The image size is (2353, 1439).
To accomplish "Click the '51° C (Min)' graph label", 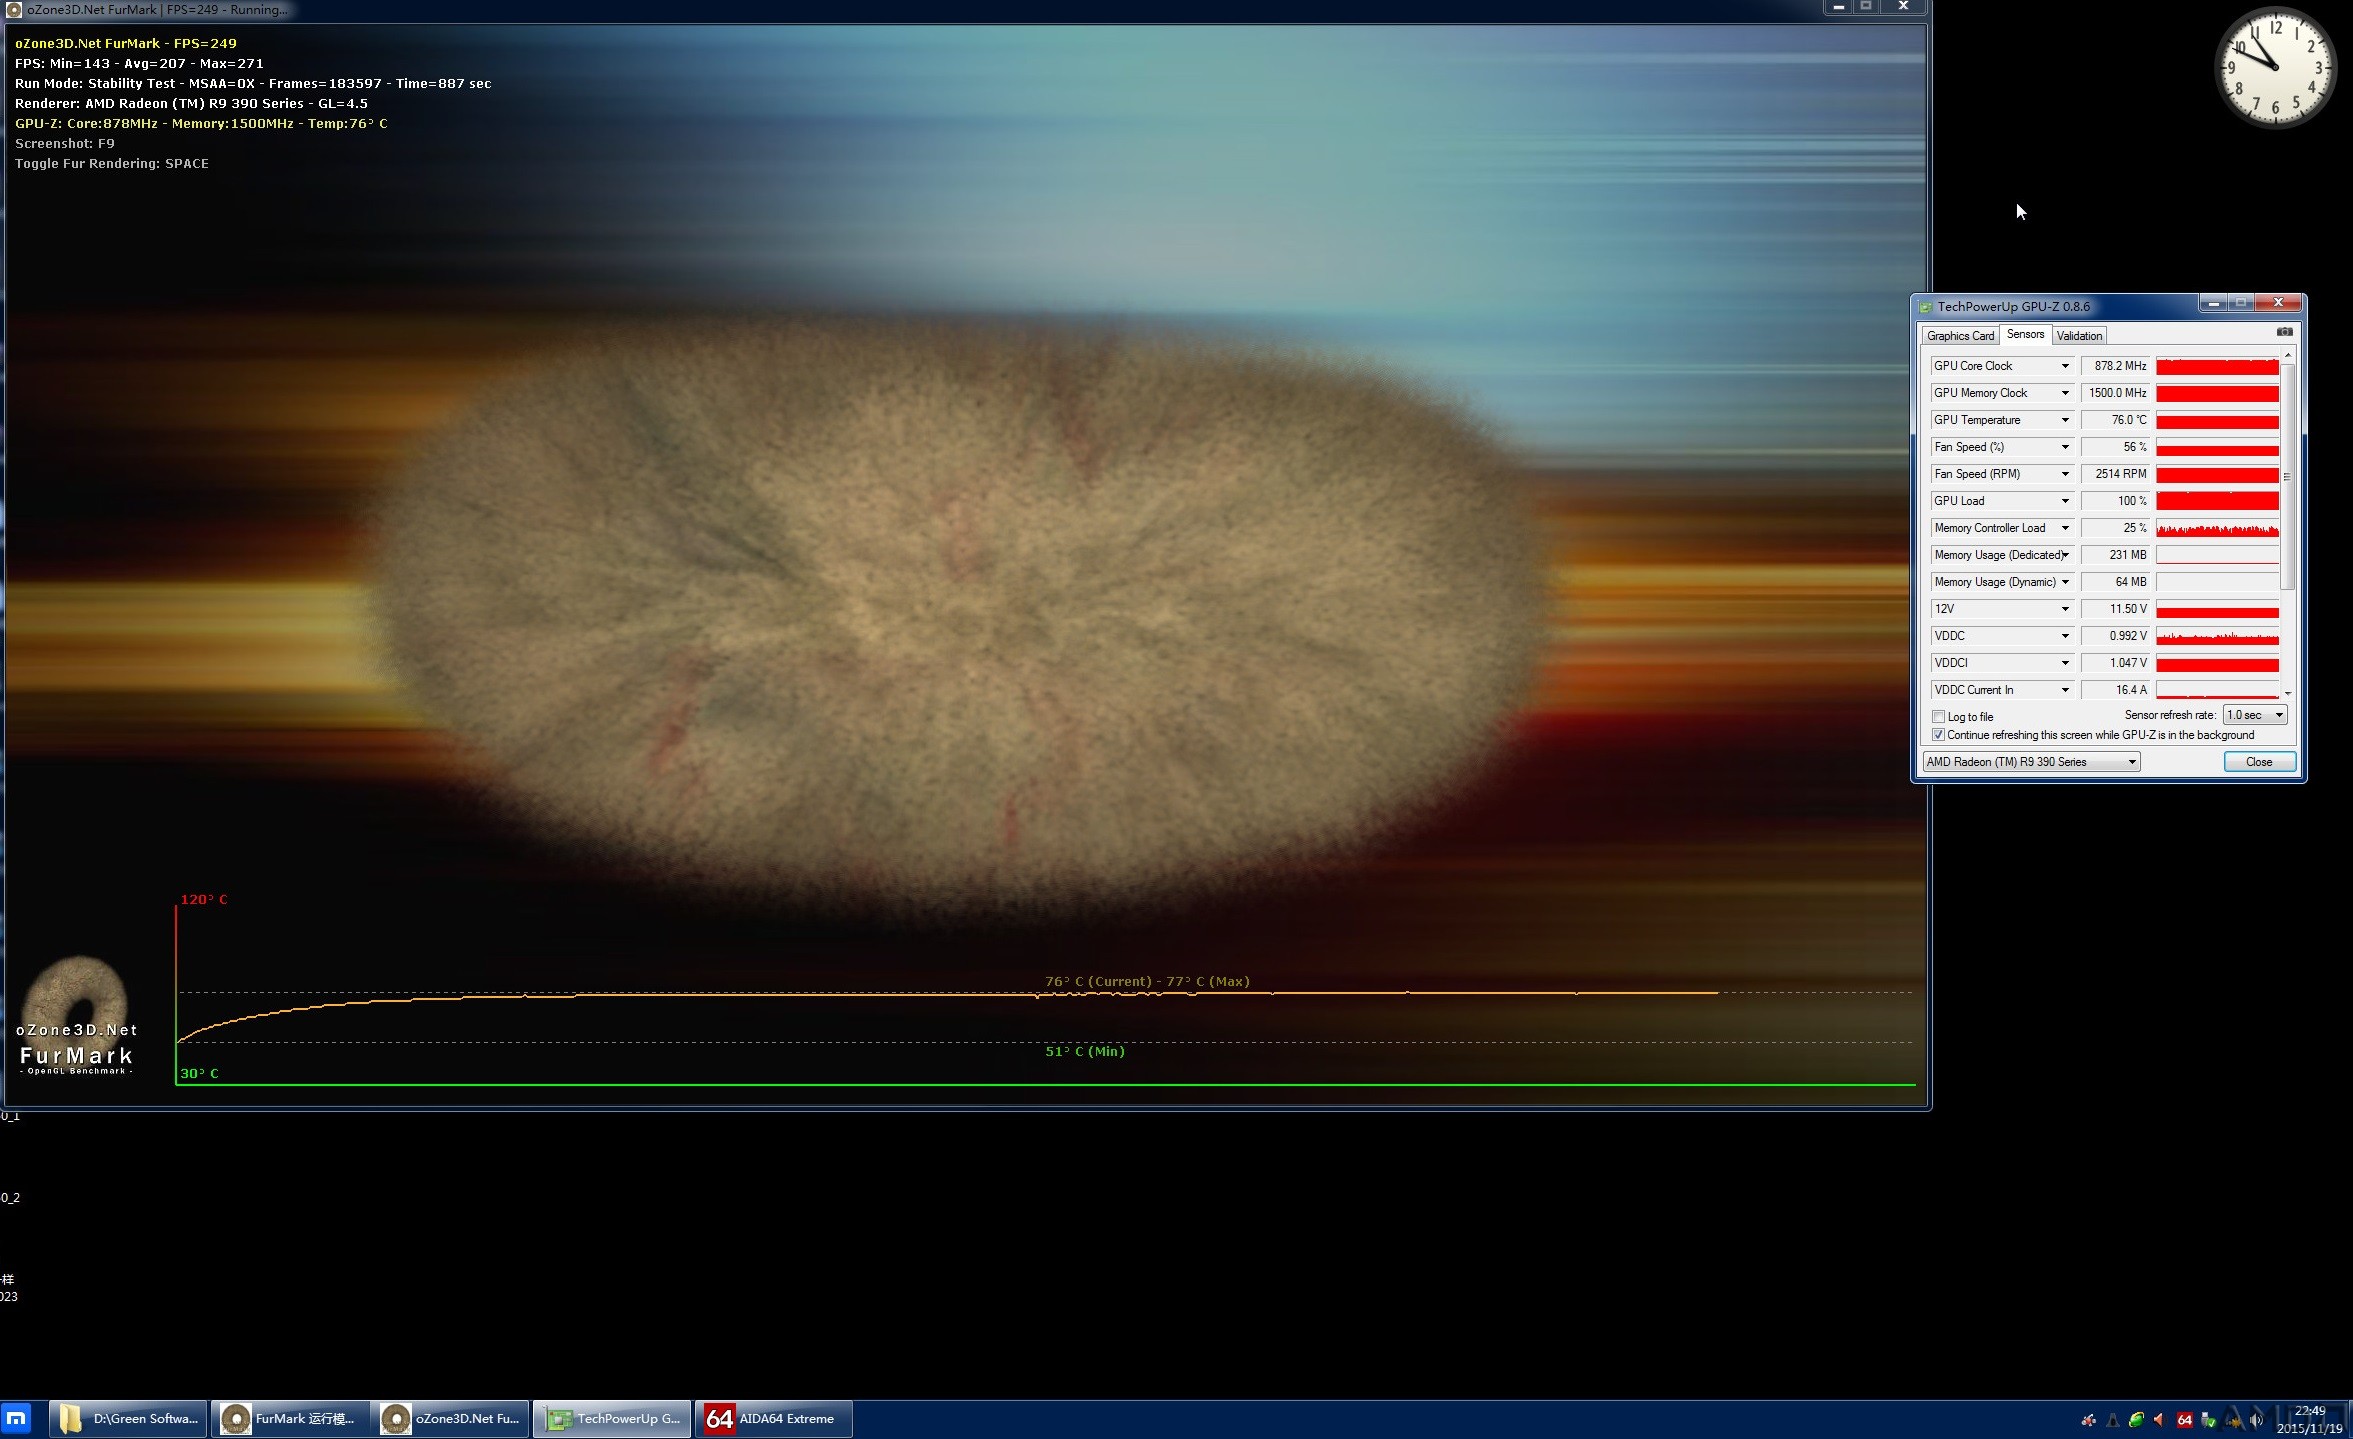I will coord(1085,1051).
